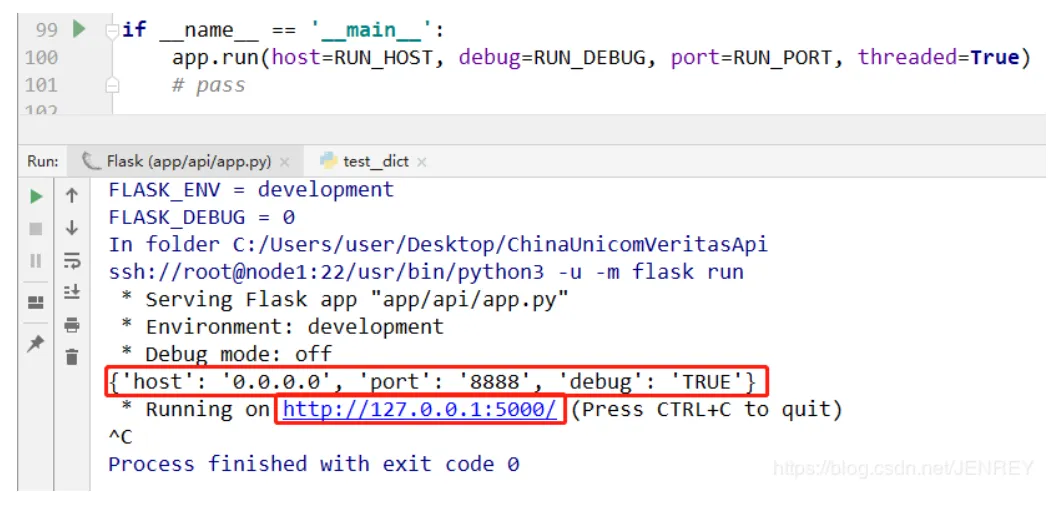Click the 'Debug mode: off' output line

[227, 354]
